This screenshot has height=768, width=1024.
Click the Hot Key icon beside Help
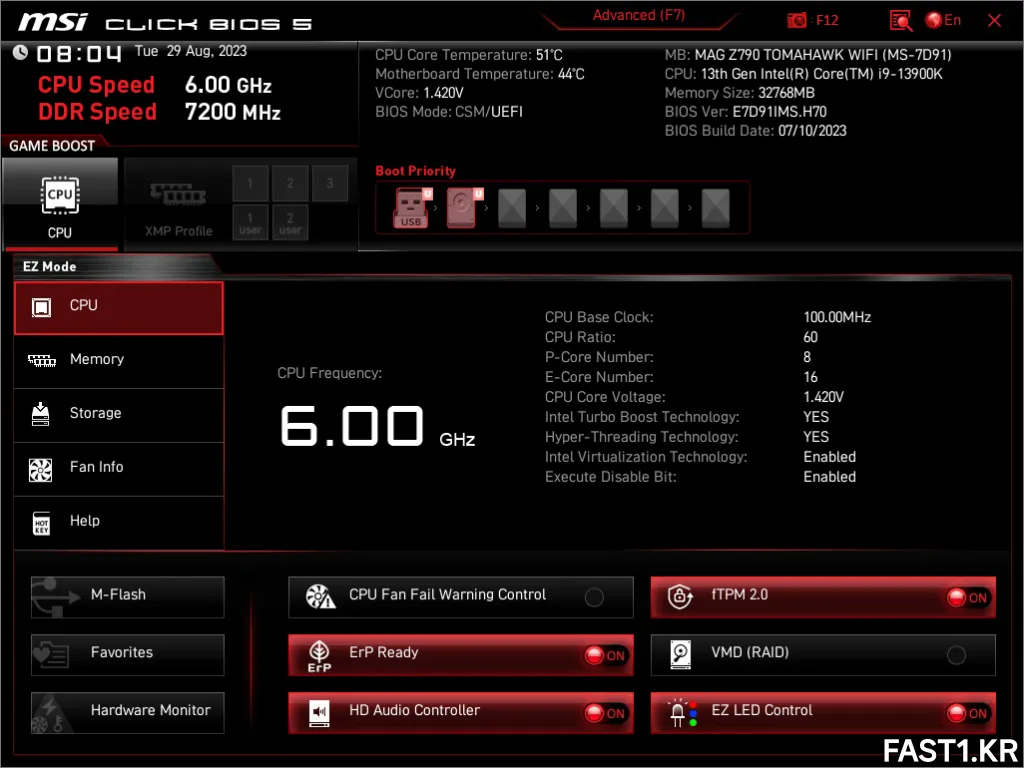tap(41, 523)
